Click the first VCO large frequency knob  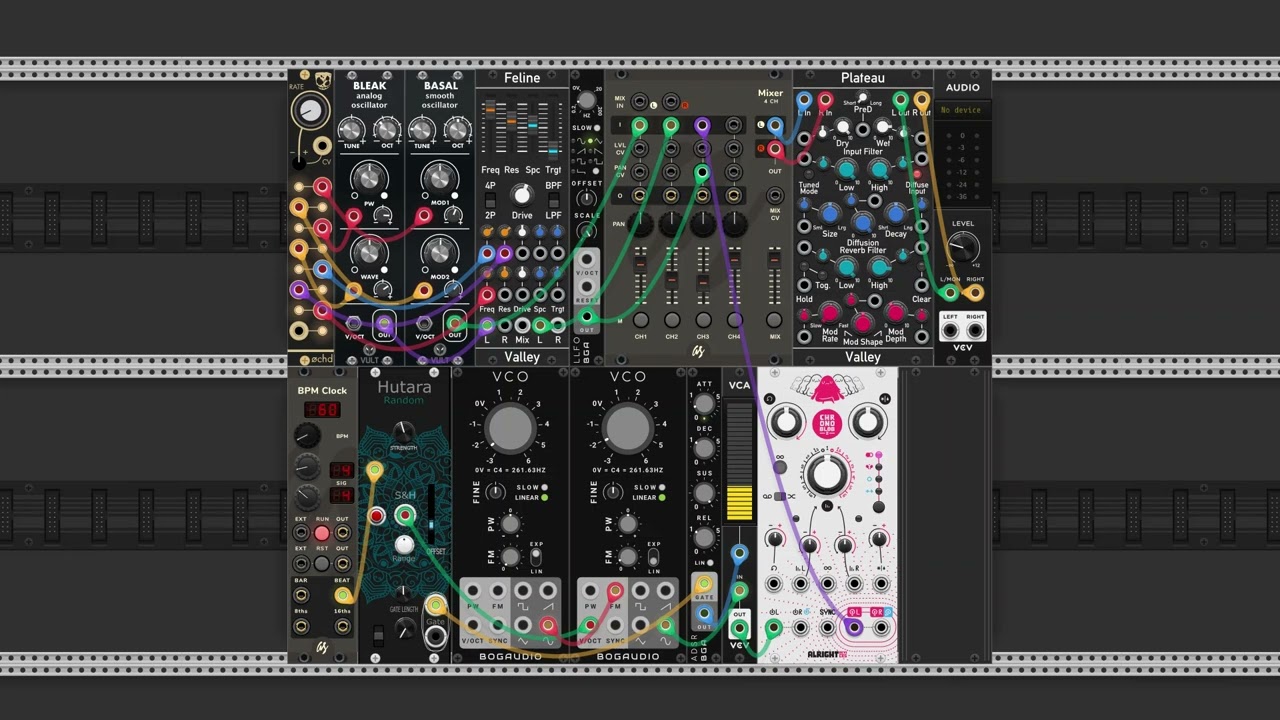[511, 428]
